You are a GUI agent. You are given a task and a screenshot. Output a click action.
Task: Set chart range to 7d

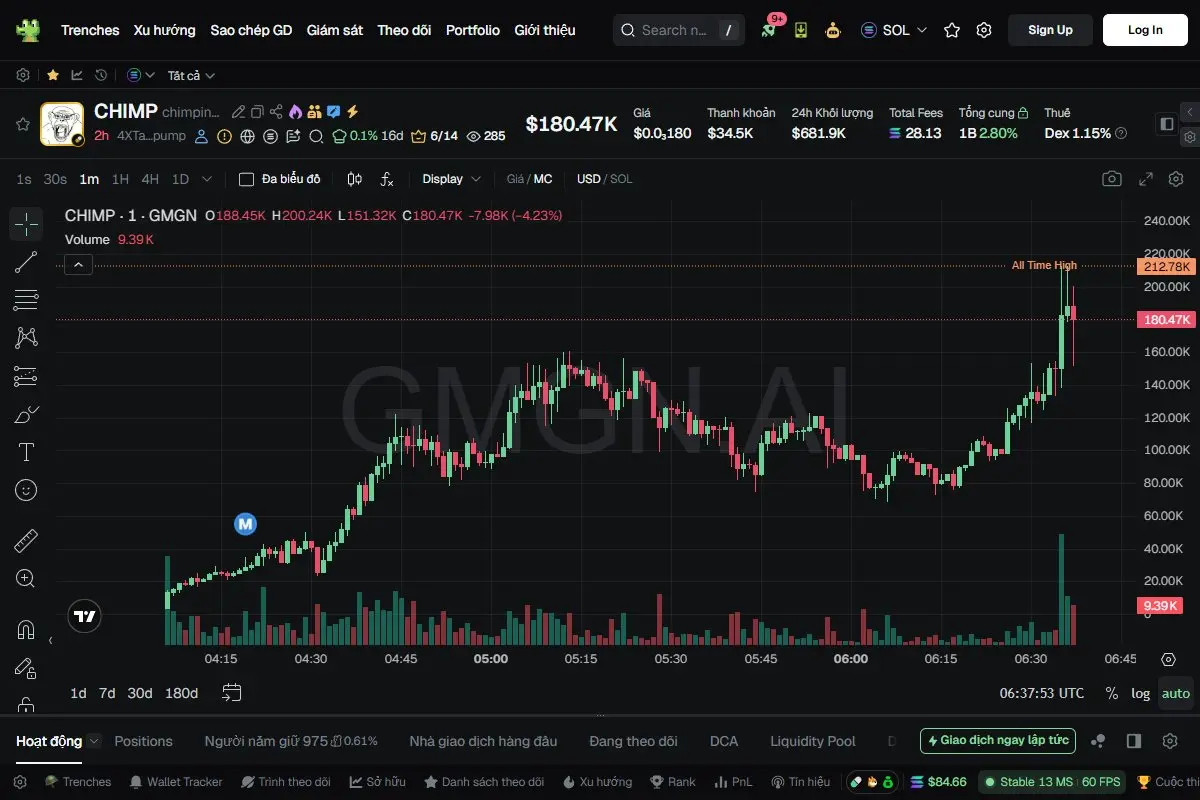(x=107, y=693)
